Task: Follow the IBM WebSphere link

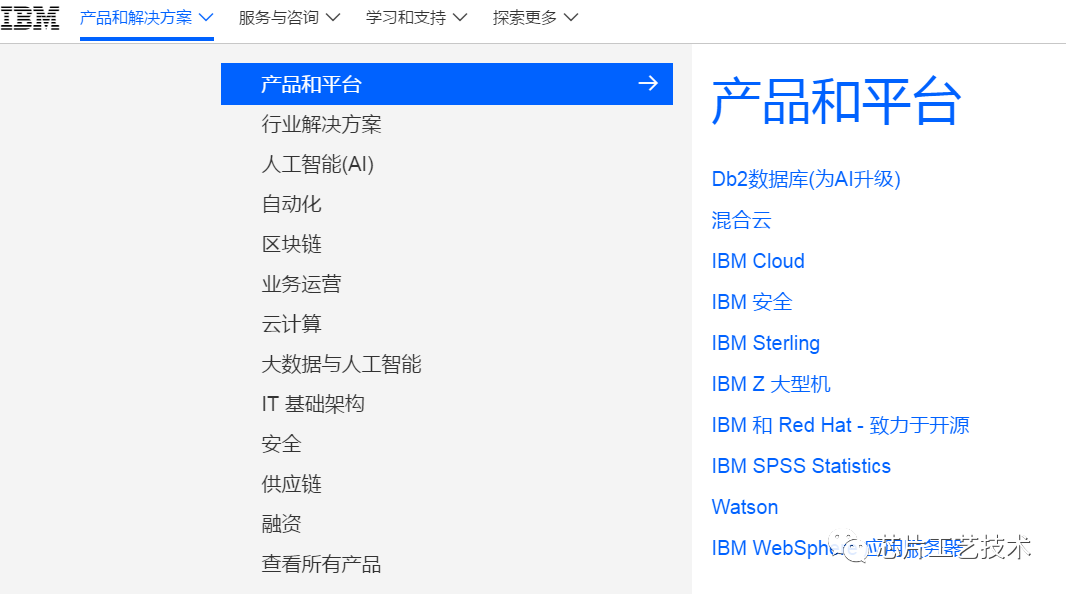Action: (836, 548)
